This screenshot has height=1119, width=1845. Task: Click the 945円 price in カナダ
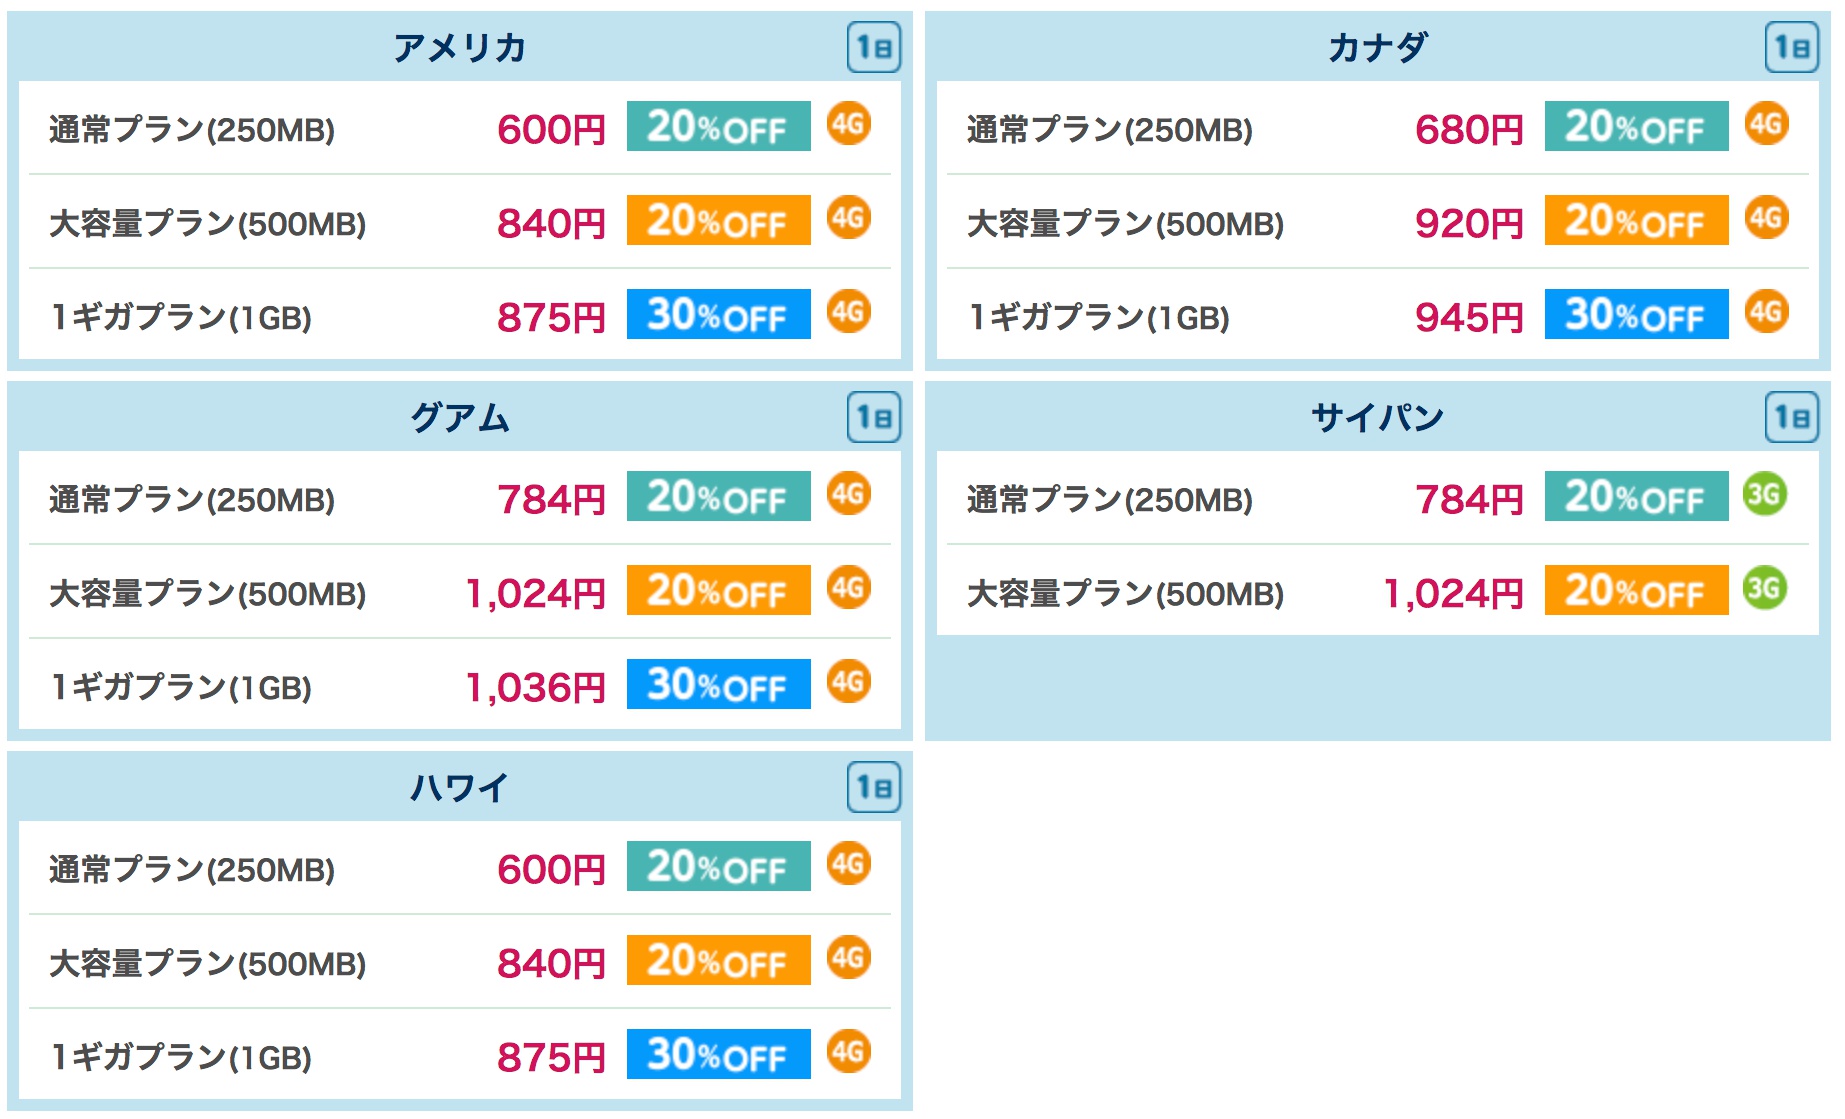(1469, 318)
